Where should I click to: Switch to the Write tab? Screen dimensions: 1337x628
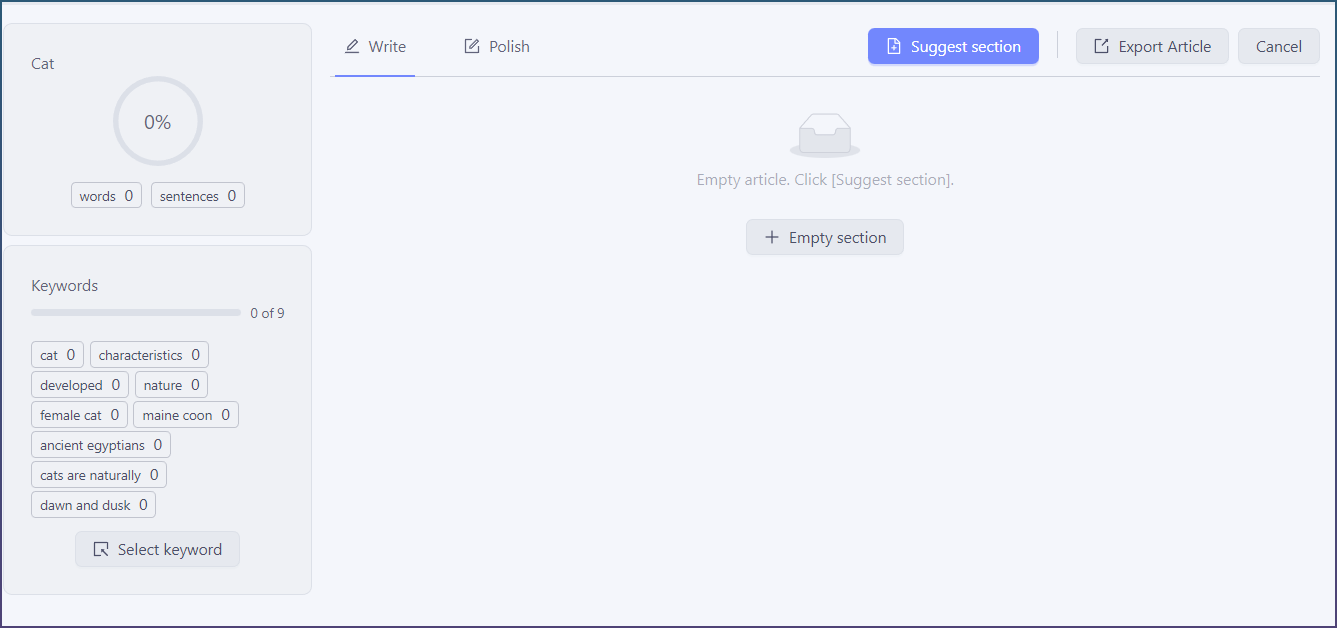point(375,47)
